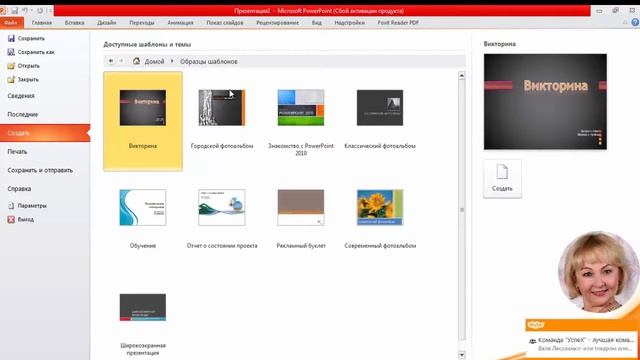
Task: Open the Дизайн ribbon tab
Action: click(x=107, y=23)
